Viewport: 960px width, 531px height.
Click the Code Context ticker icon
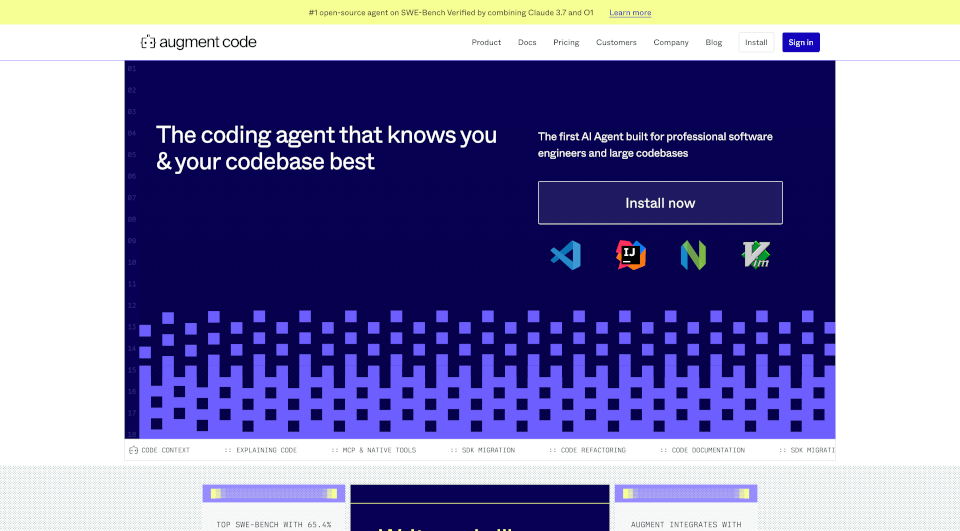click(x=133, y=450)
